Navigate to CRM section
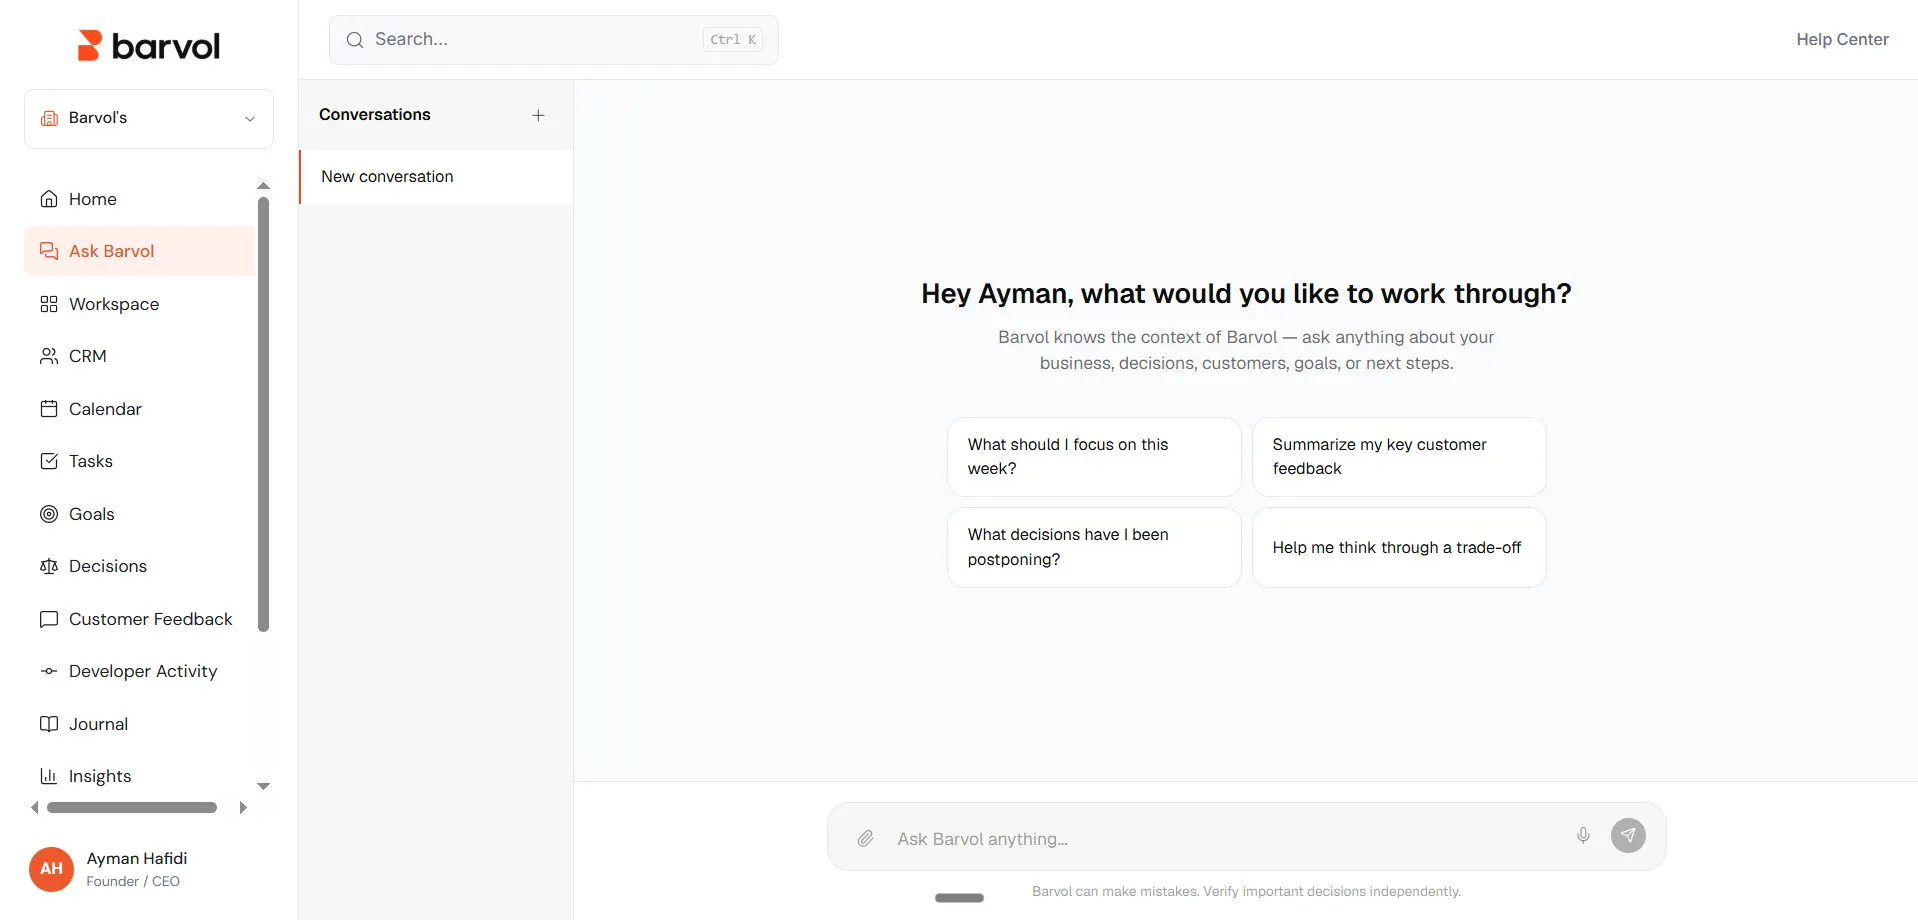 pyautogui.click(x=139, y=356)
